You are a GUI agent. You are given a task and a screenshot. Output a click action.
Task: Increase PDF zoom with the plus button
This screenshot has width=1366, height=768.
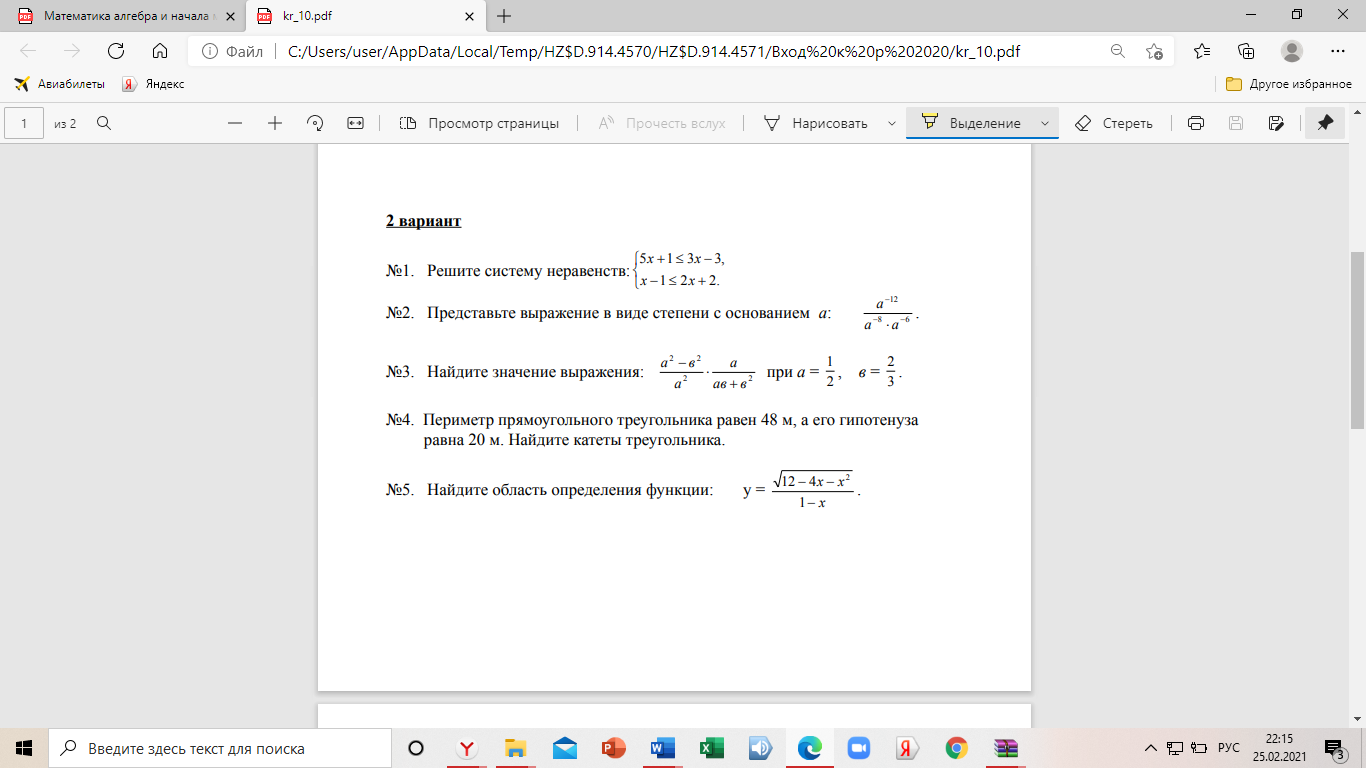pos(275,123)
